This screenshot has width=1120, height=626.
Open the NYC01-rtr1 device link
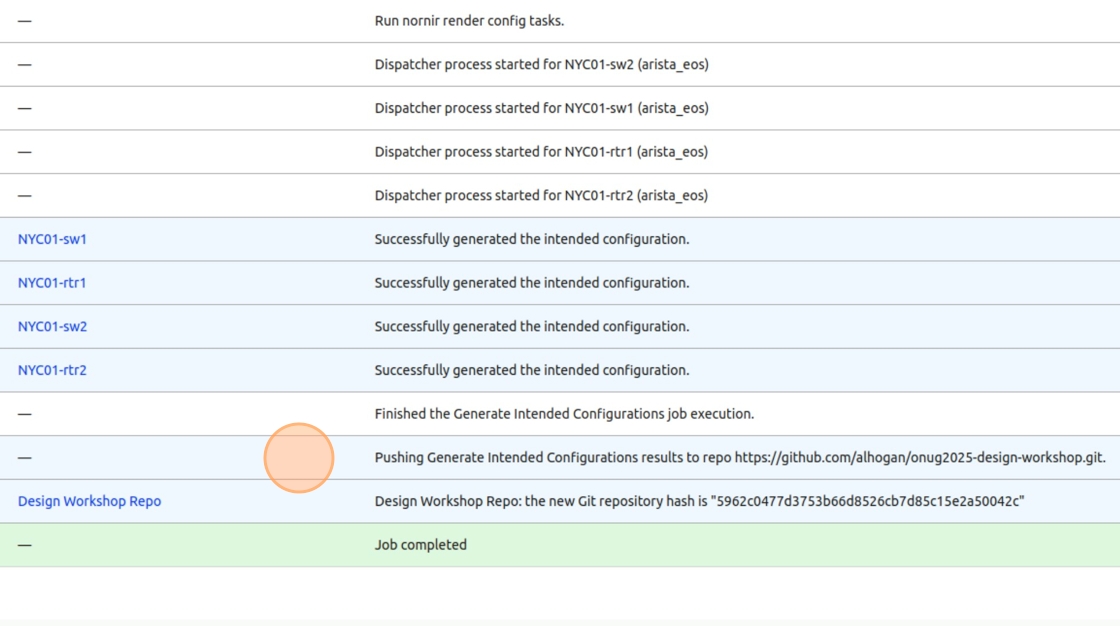click(x=52, y=283)
